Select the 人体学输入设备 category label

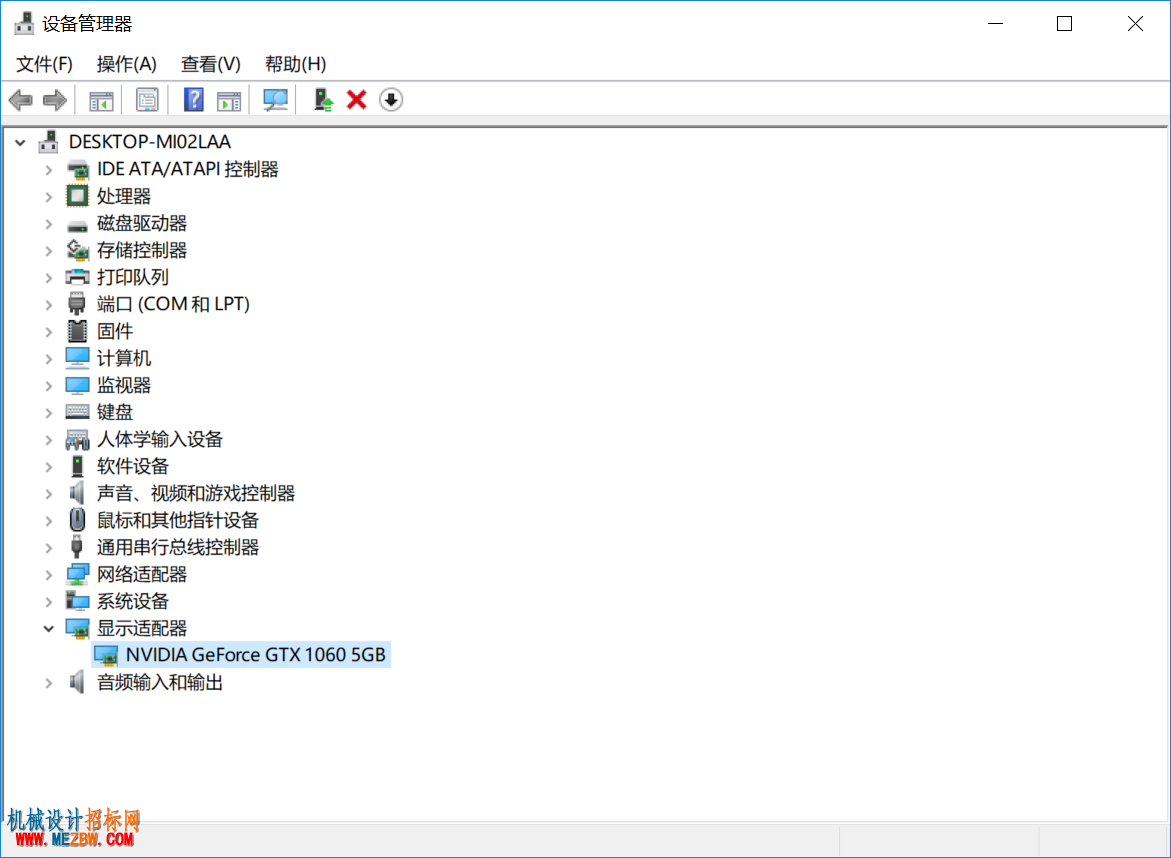coord(160,439)
